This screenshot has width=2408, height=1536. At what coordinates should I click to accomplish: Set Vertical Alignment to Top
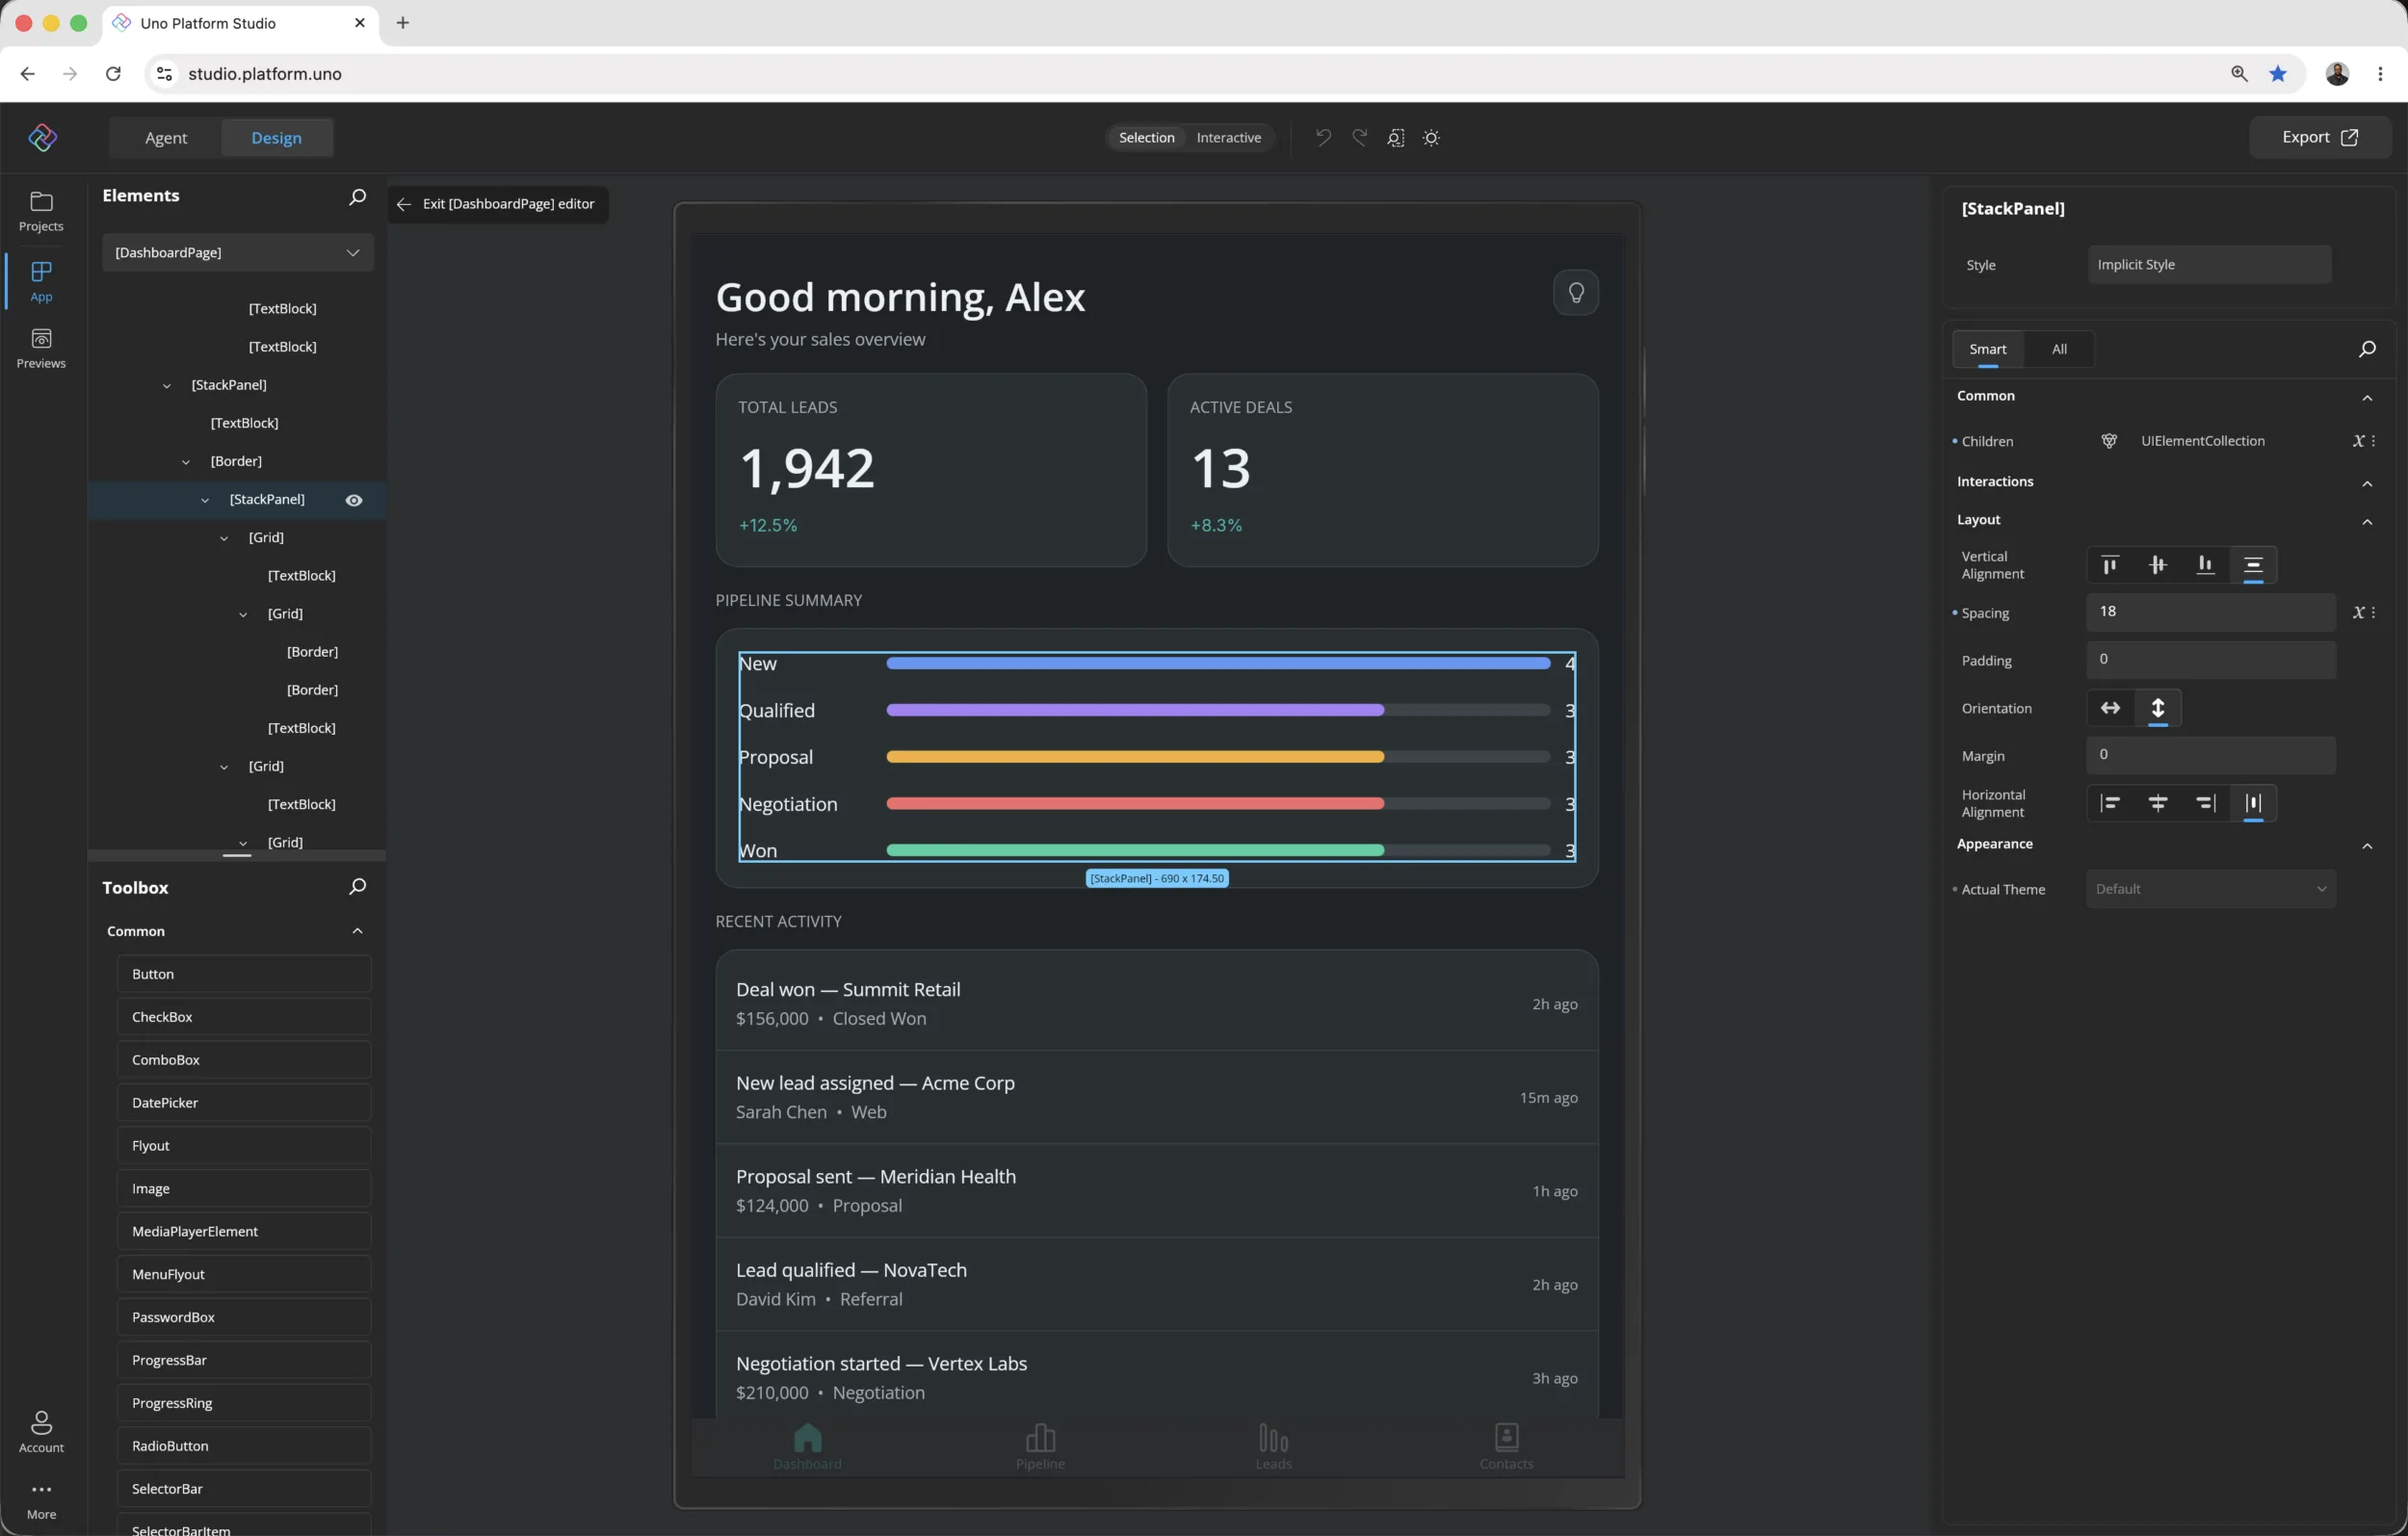(x=2110, y=565)
